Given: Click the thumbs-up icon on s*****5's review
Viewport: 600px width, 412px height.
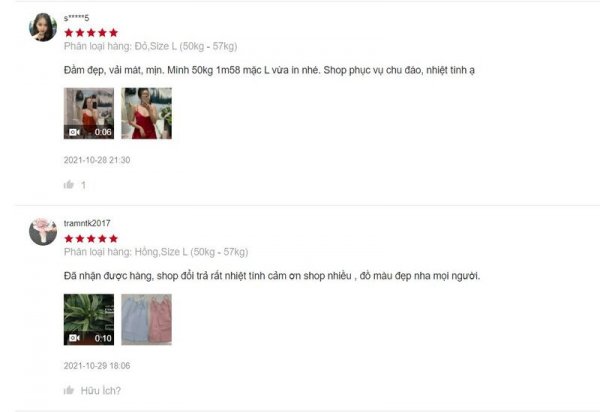Looking at the screenshot, I should 69,185.
